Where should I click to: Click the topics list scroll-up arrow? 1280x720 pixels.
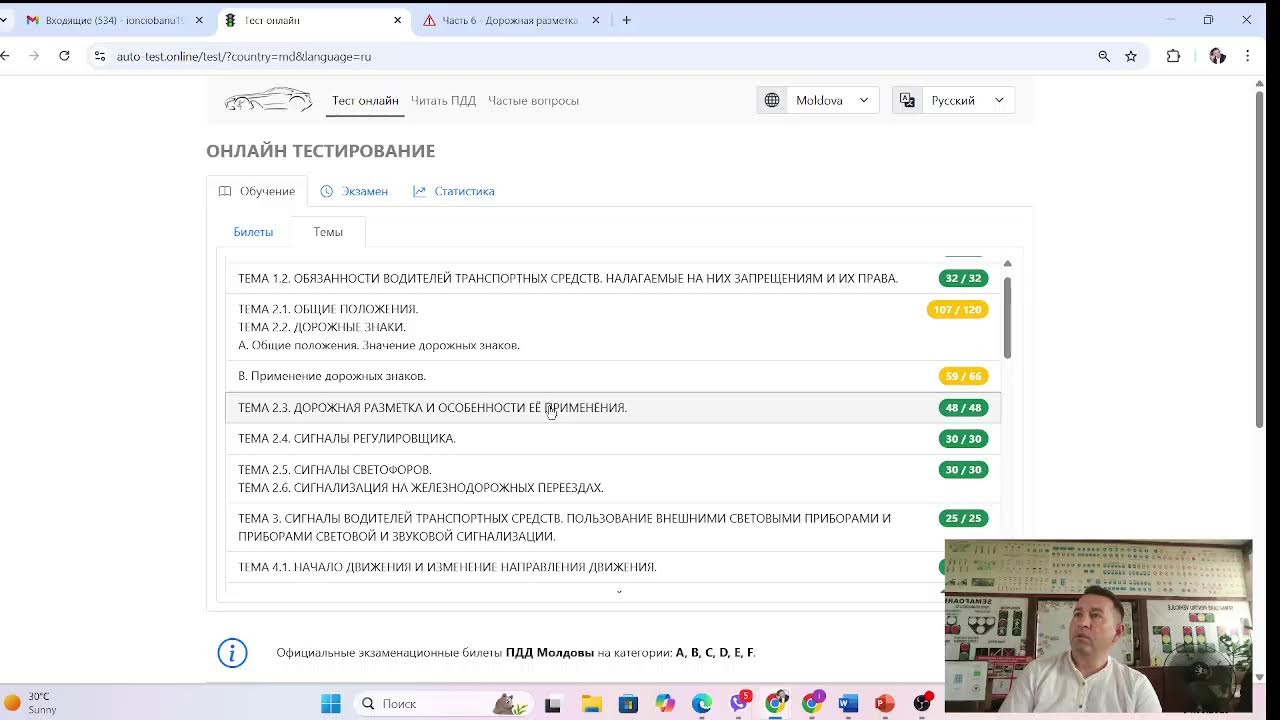point(1007,264)
